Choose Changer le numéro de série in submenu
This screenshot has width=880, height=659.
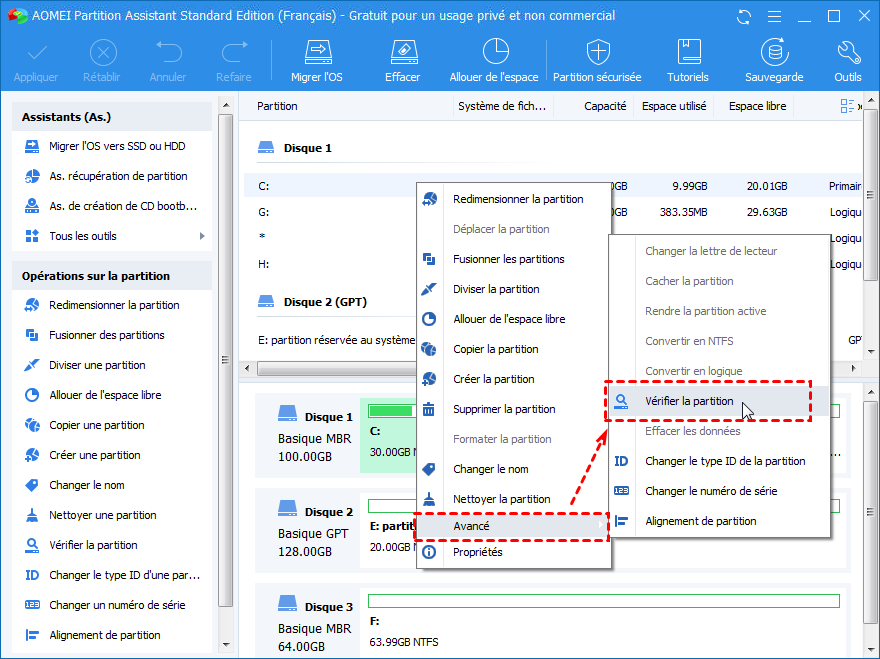pyautogui.click(x=719, y=491)
